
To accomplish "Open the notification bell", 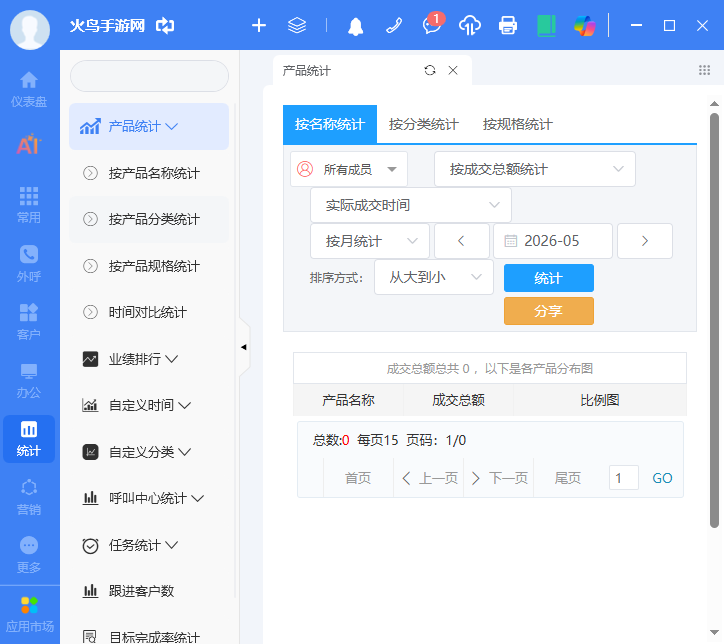I will click(355, 26).
